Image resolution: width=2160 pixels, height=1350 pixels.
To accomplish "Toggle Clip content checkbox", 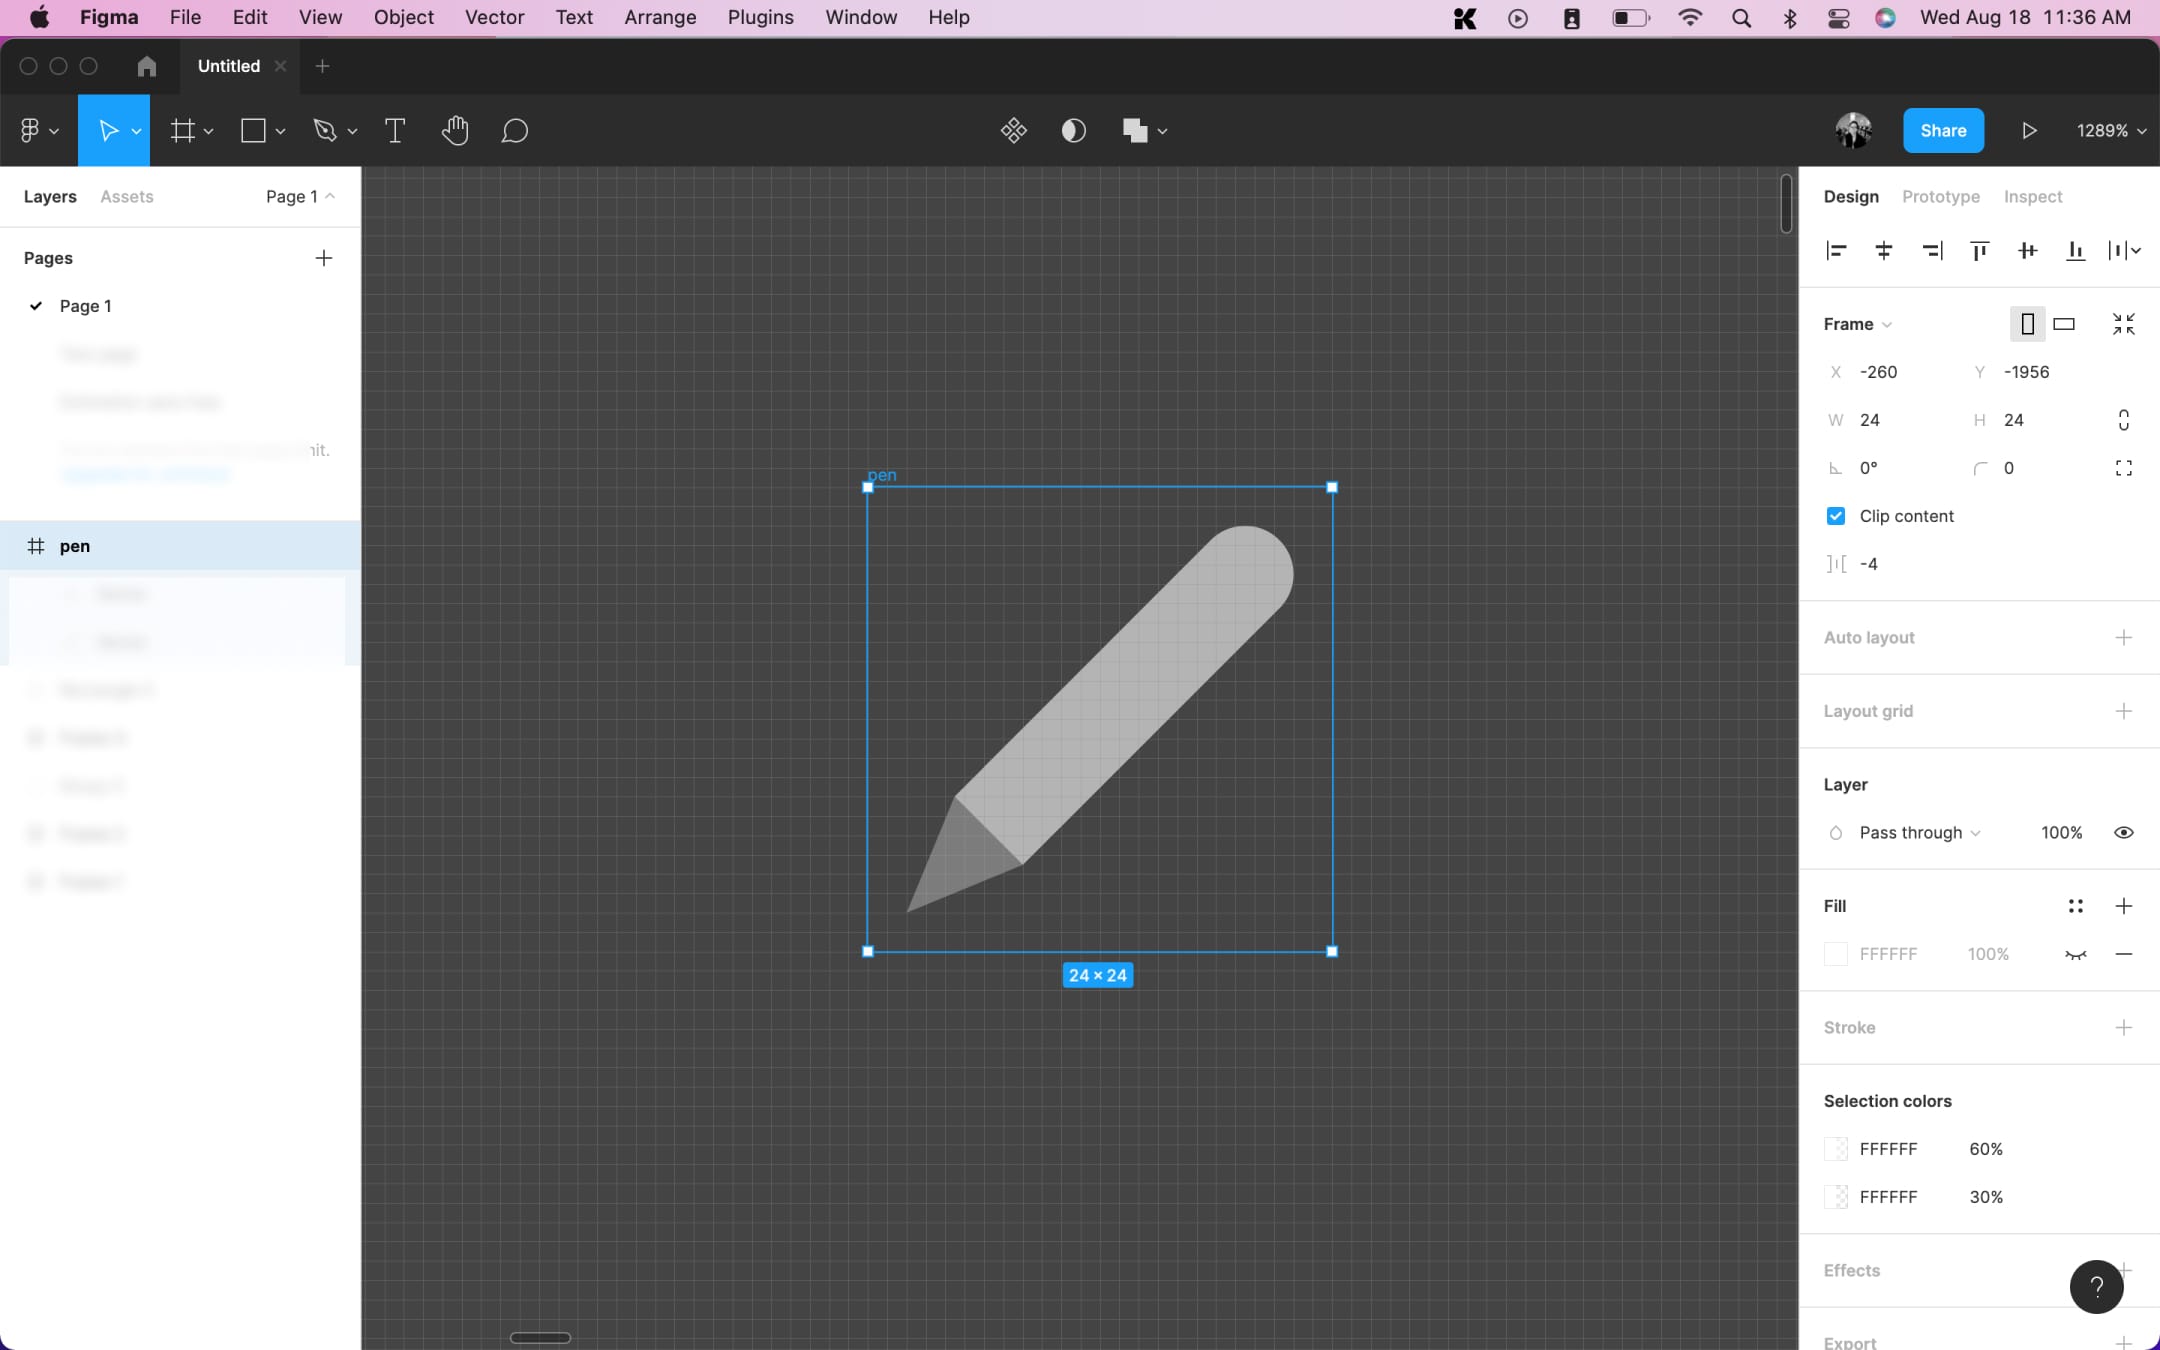I will (x=1836, y=516).
